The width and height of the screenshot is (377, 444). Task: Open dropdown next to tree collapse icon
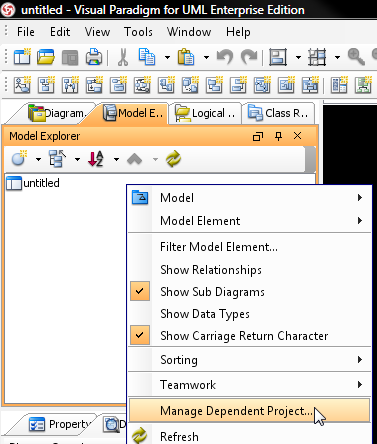coord(77,159)
